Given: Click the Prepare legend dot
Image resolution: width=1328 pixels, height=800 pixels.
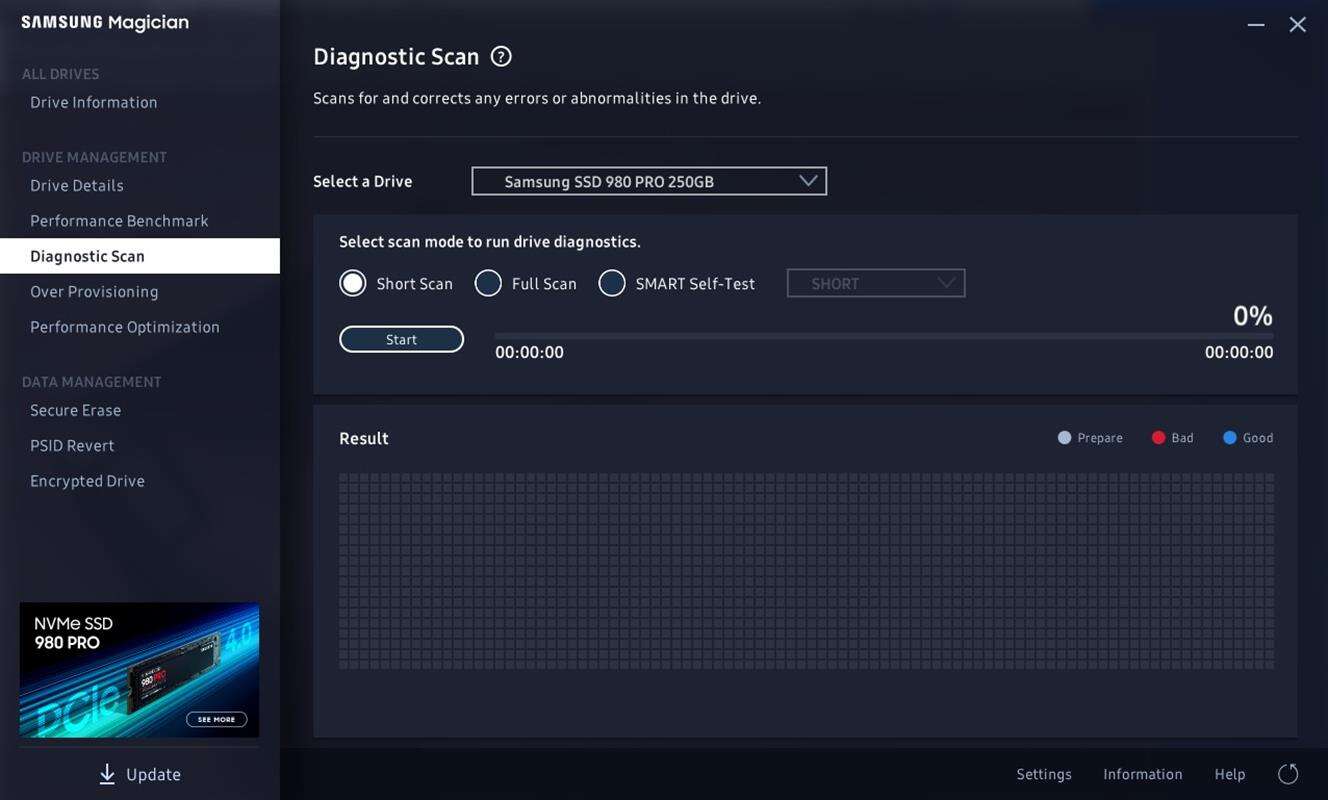Looking at the screenshot, I should point(1064,438).
